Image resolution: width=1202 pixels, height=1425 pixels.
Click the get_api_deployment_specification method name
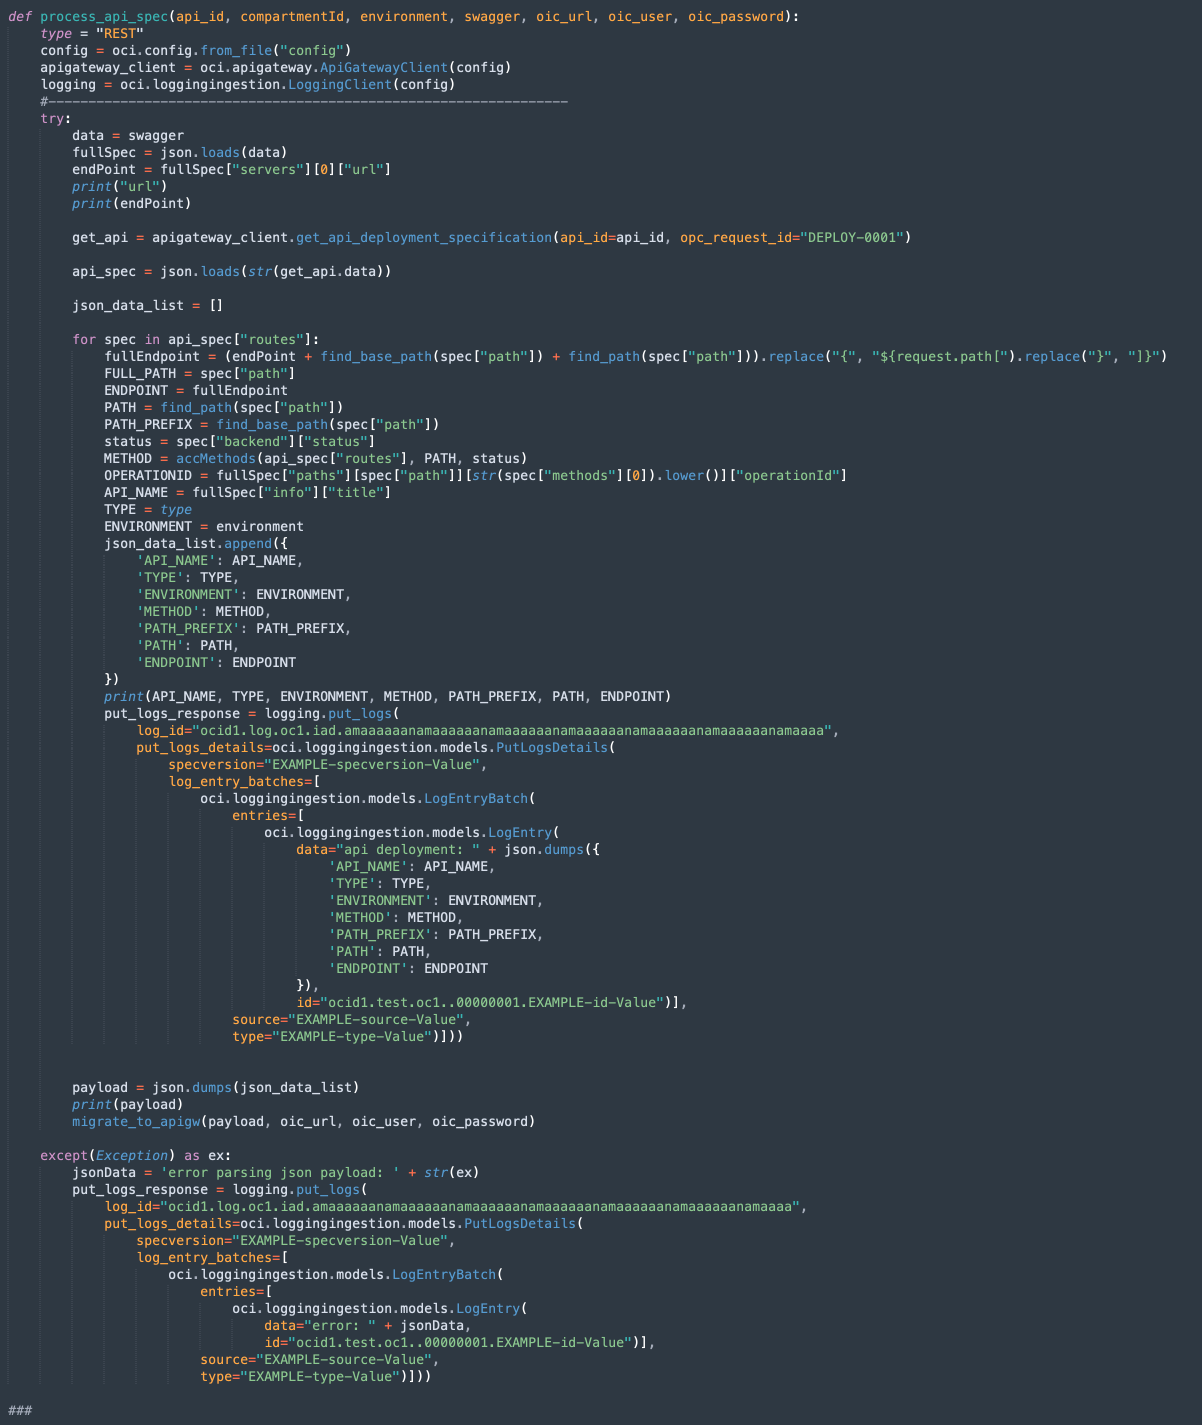[424, 238]
